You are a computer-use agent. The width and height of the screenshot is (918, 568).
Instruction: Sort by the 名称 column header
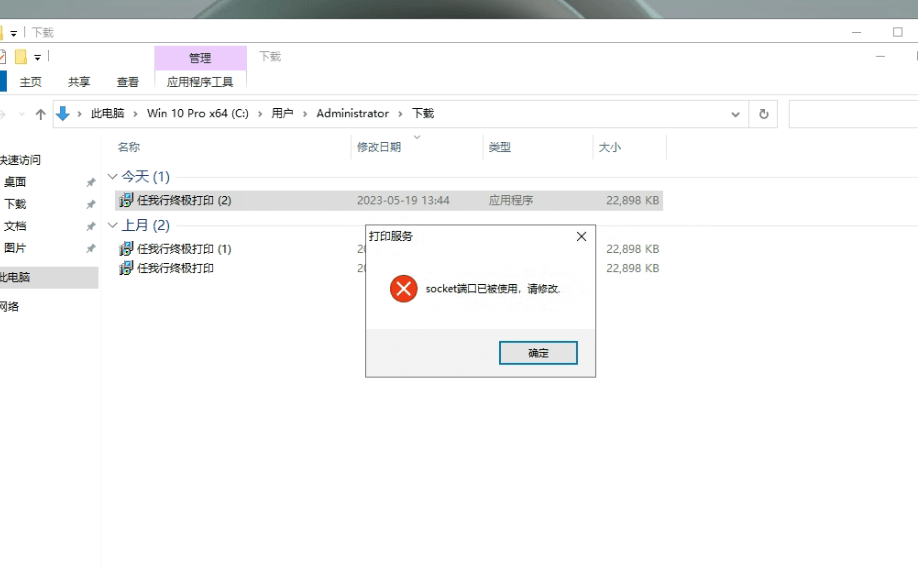[129, 147]
